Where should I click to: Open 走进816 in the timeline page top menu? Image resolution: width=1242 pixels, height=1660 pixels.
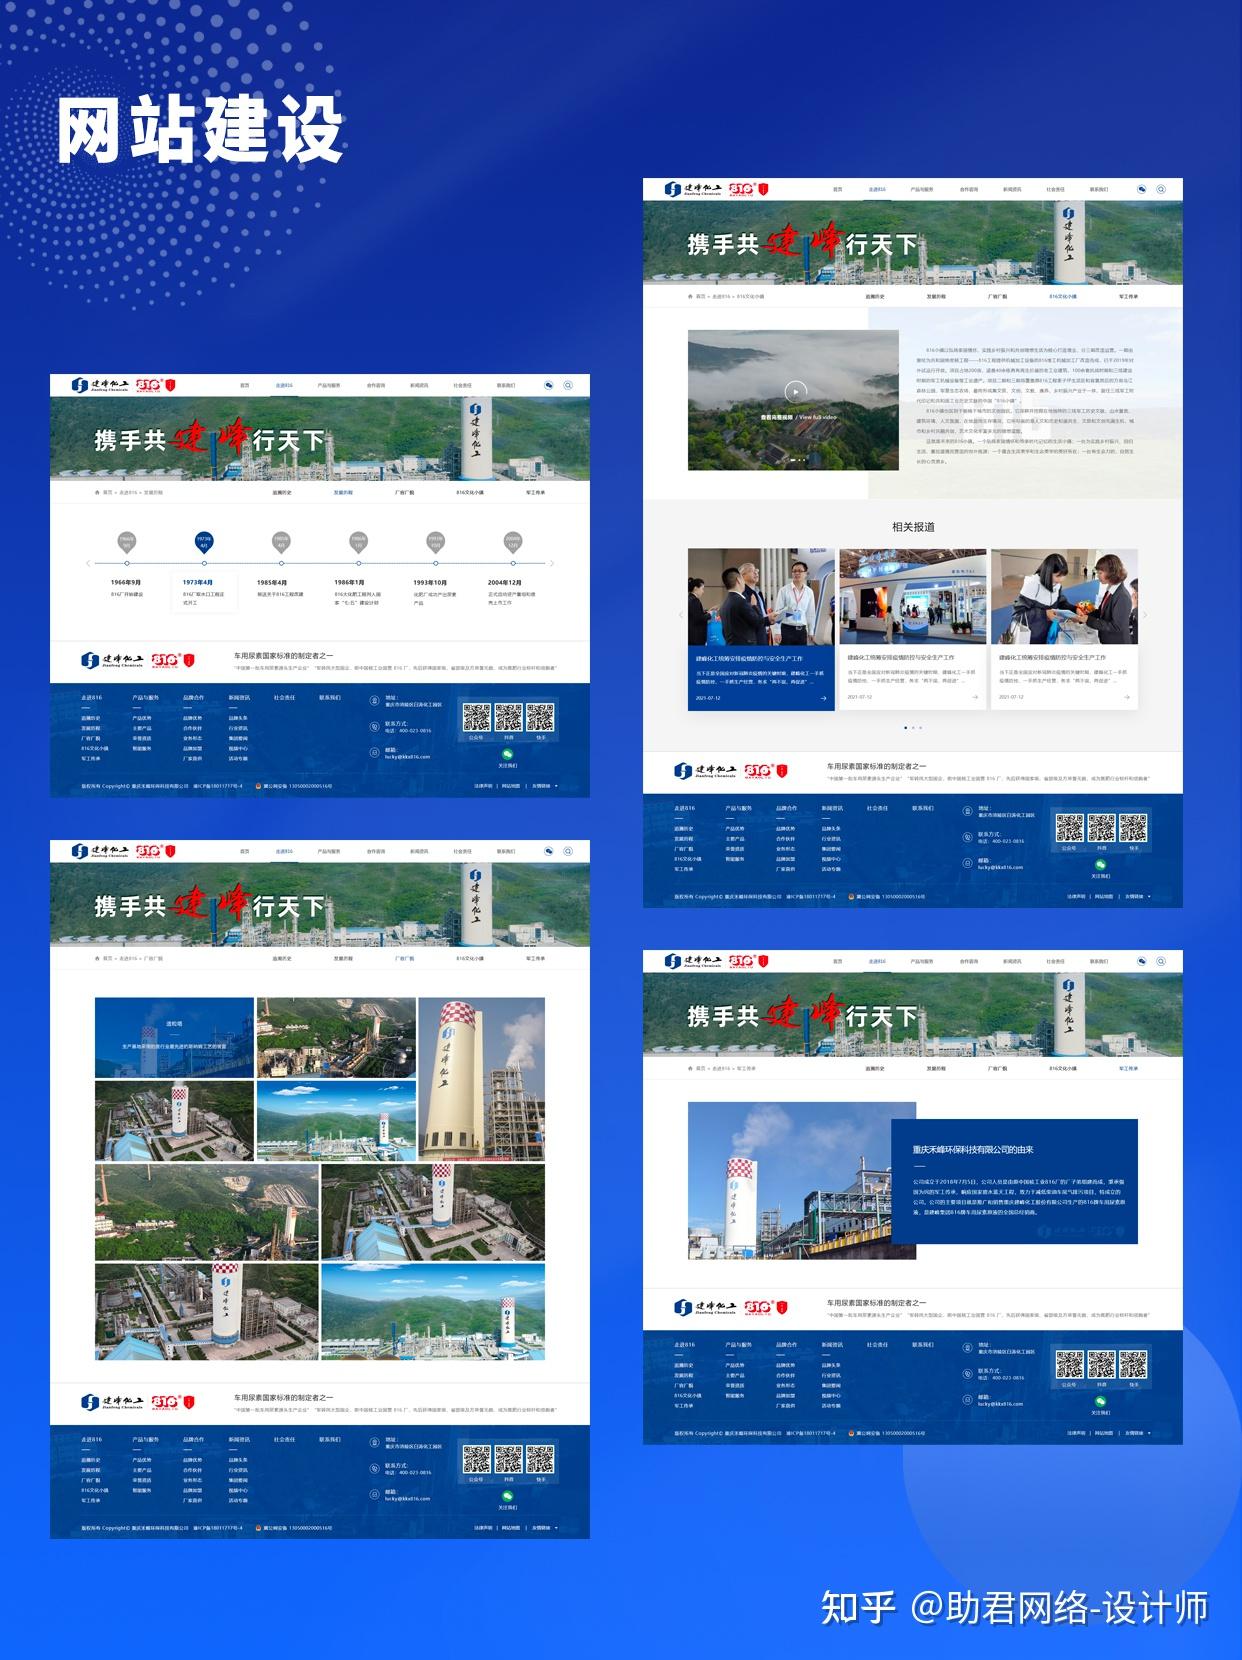pos(284,385)
